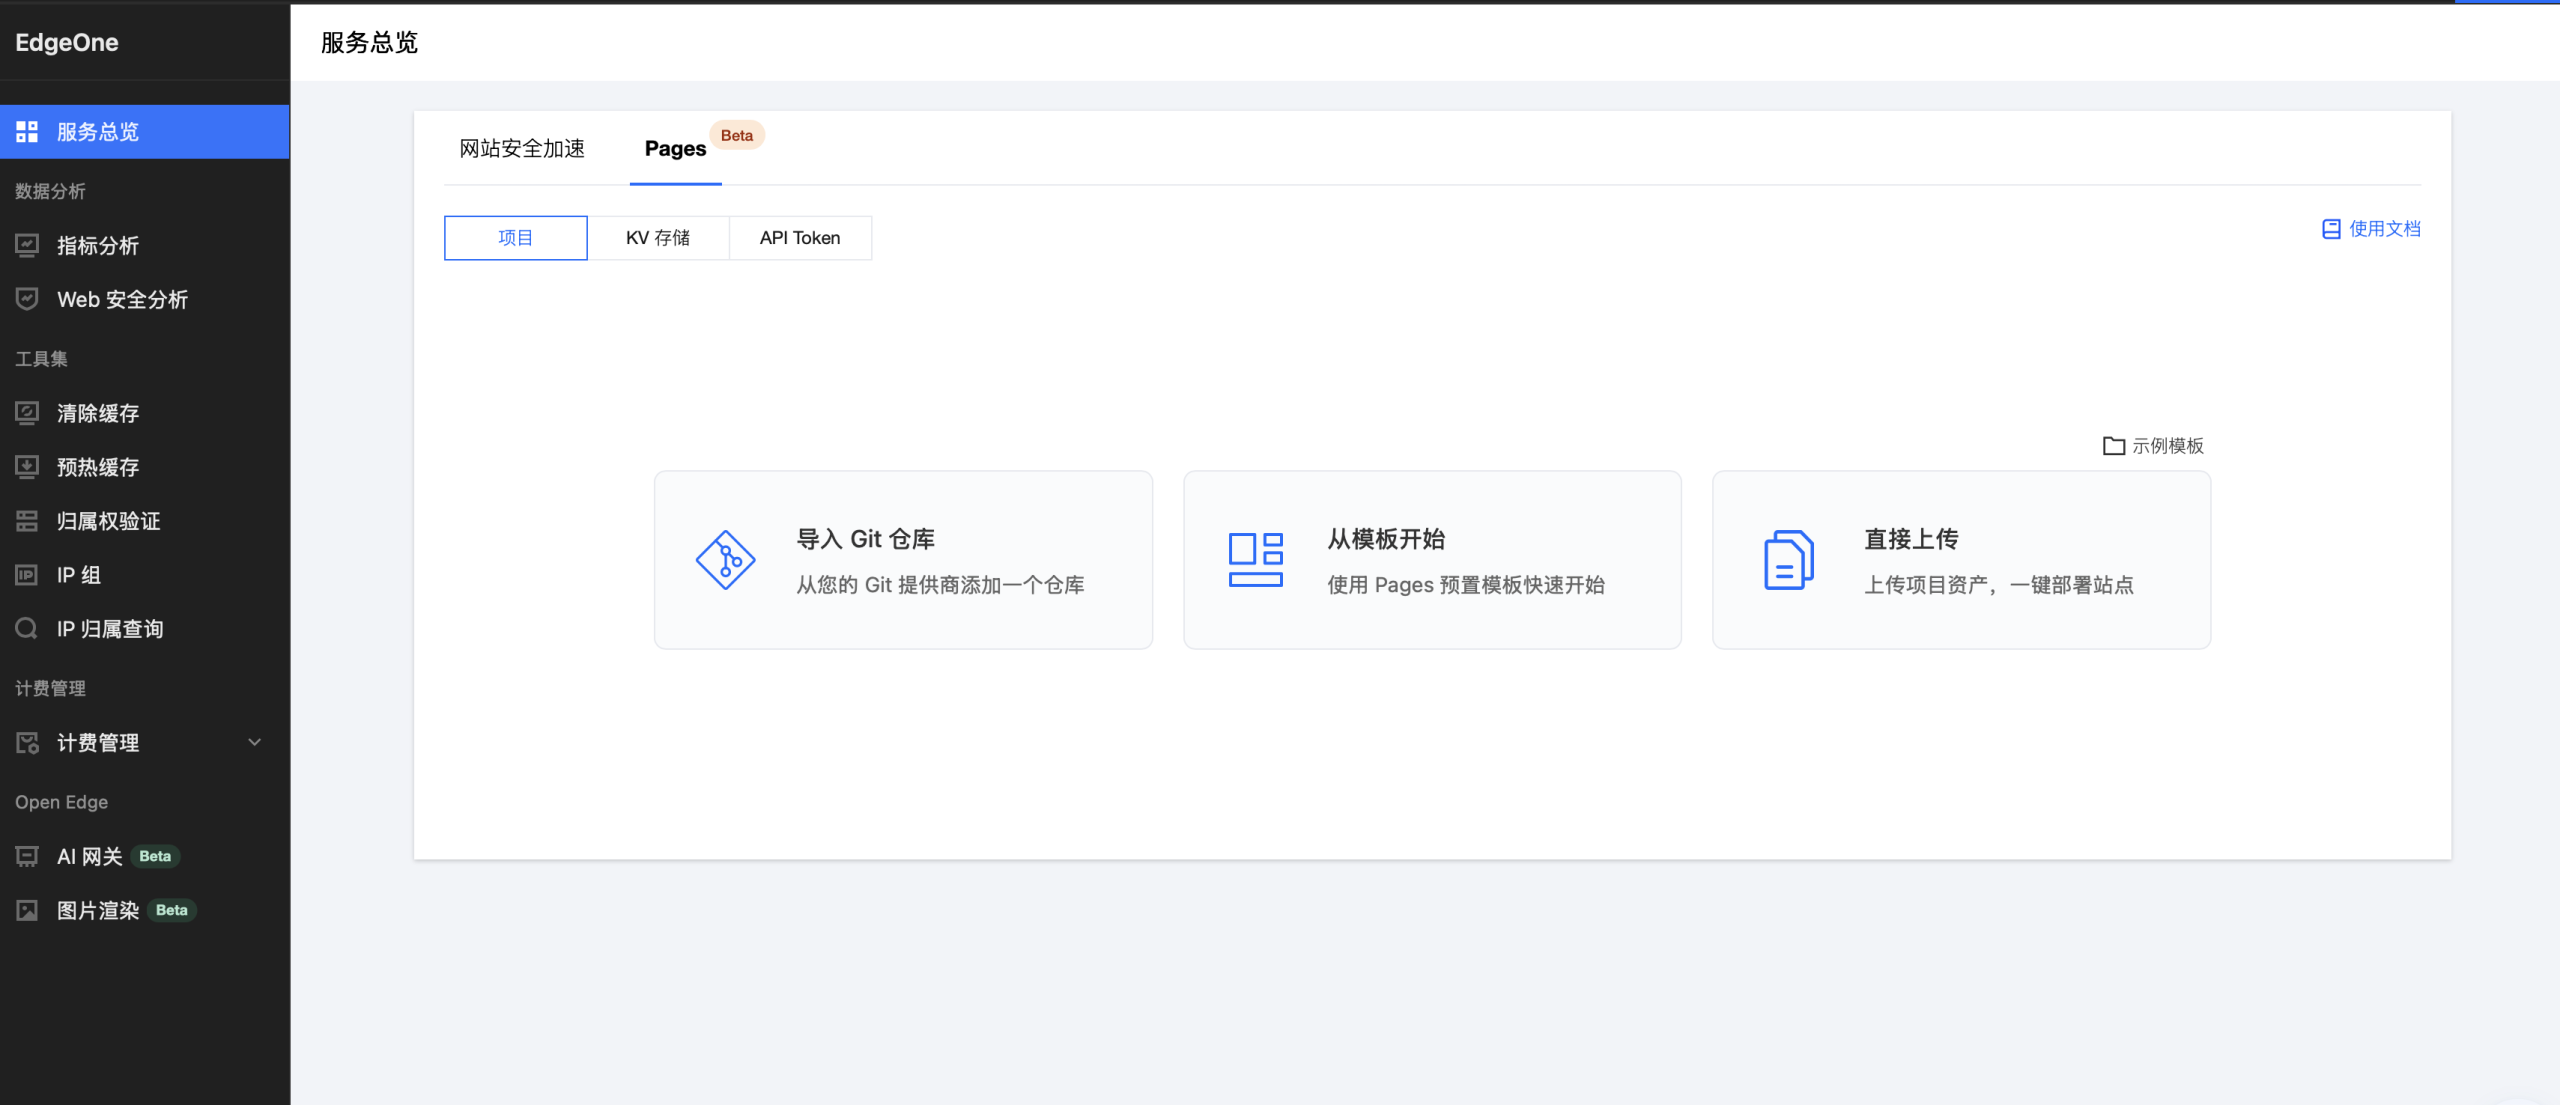Click the 服务总览 grid icon in sidebar
2560x1105 pixels.
coord(27,131)
